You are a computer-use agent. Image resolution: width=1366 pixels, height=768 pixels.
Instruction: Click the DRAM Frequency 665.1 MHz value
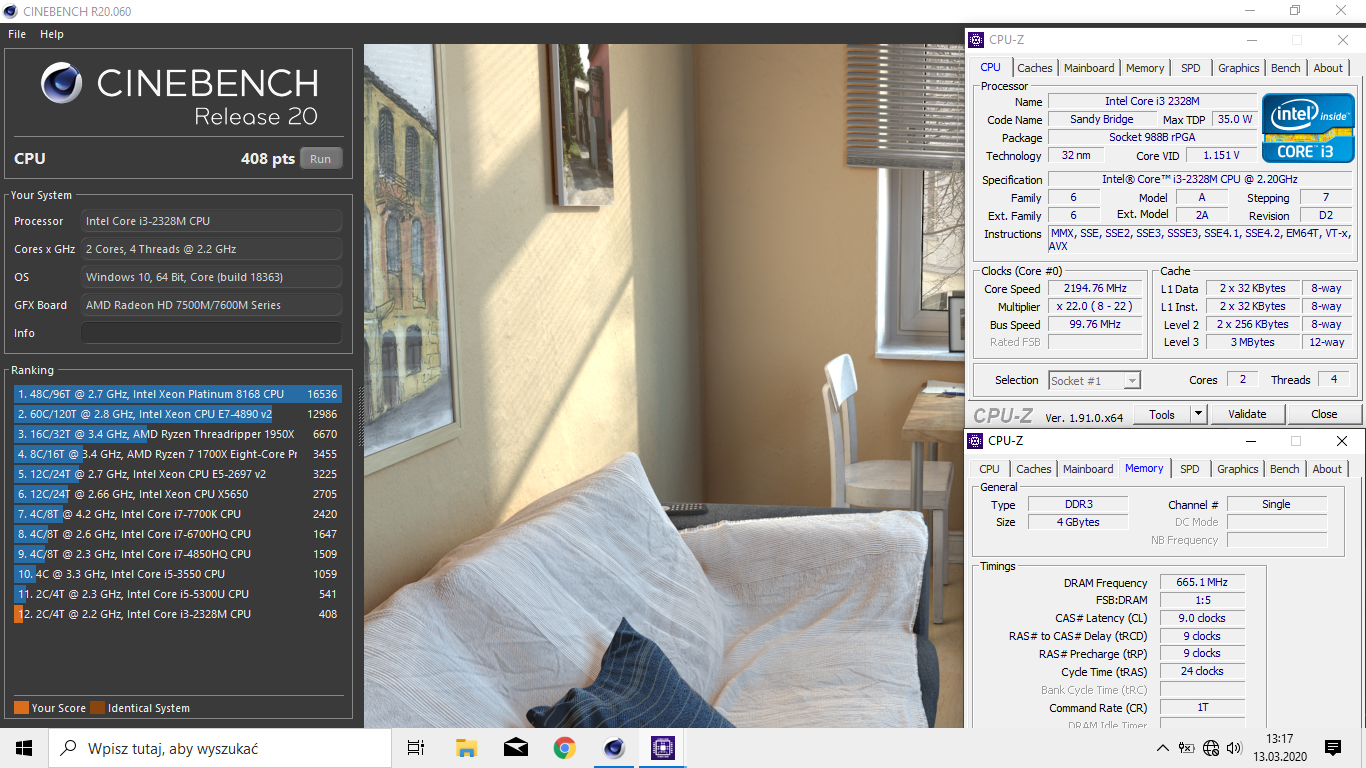click(x=1202, y=582)
